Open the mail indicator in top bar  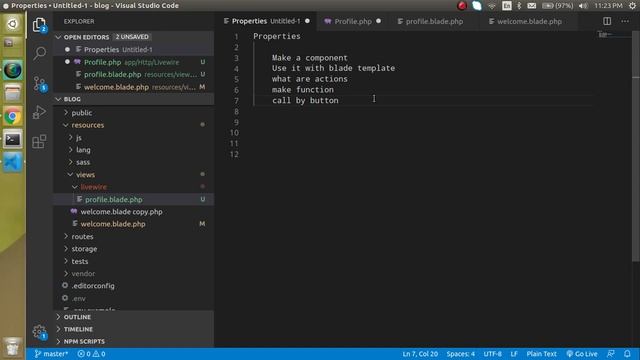(x=531, y=6)
